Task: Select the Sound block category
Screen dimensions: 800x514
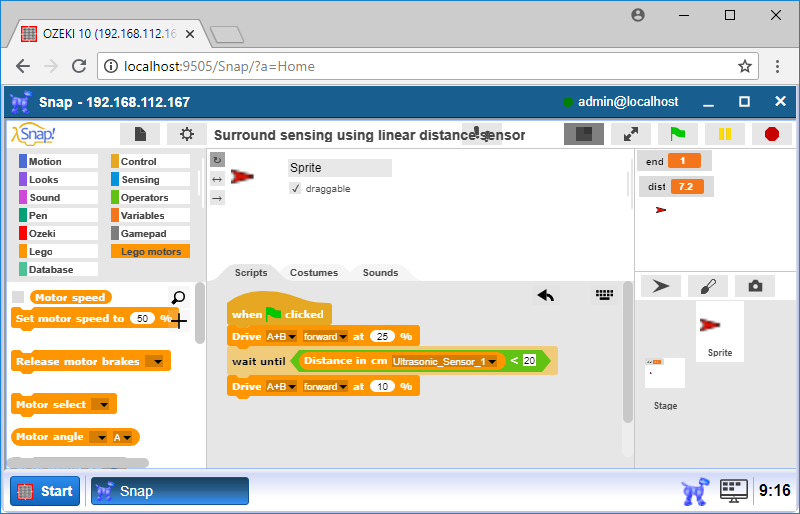Action: (x=58, y=198)
